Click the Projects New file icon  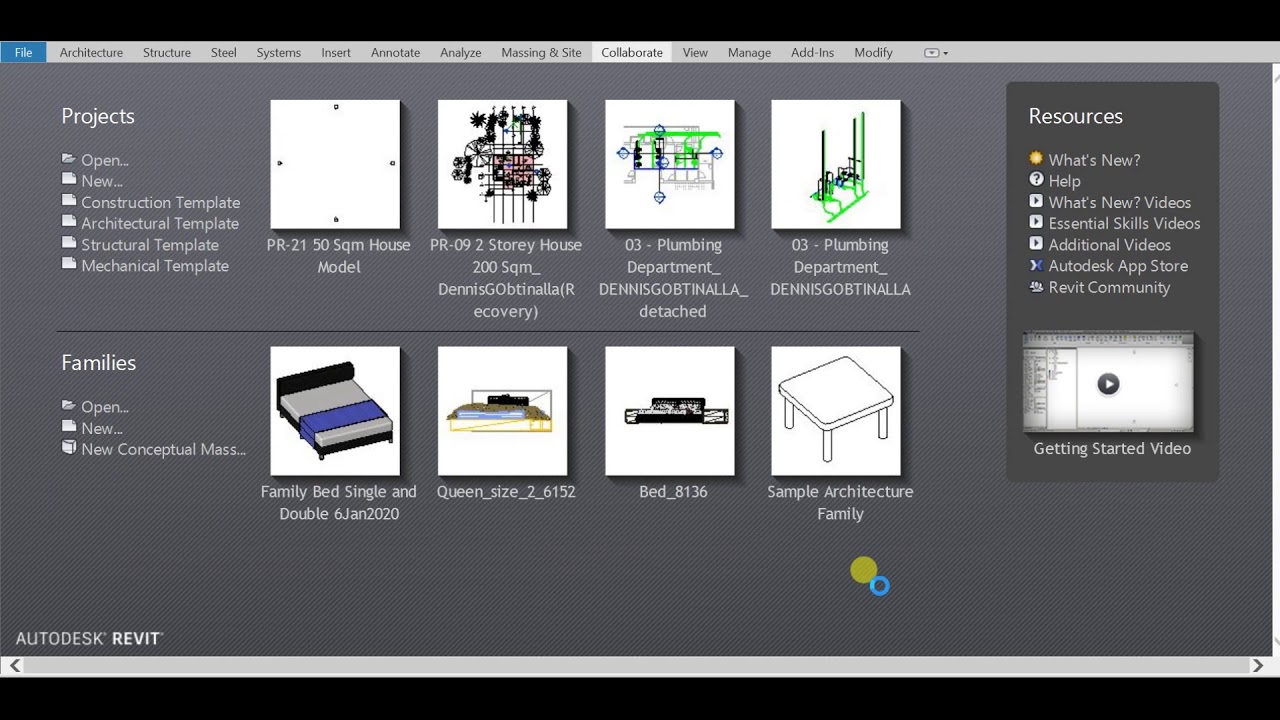tap(69, 179)
